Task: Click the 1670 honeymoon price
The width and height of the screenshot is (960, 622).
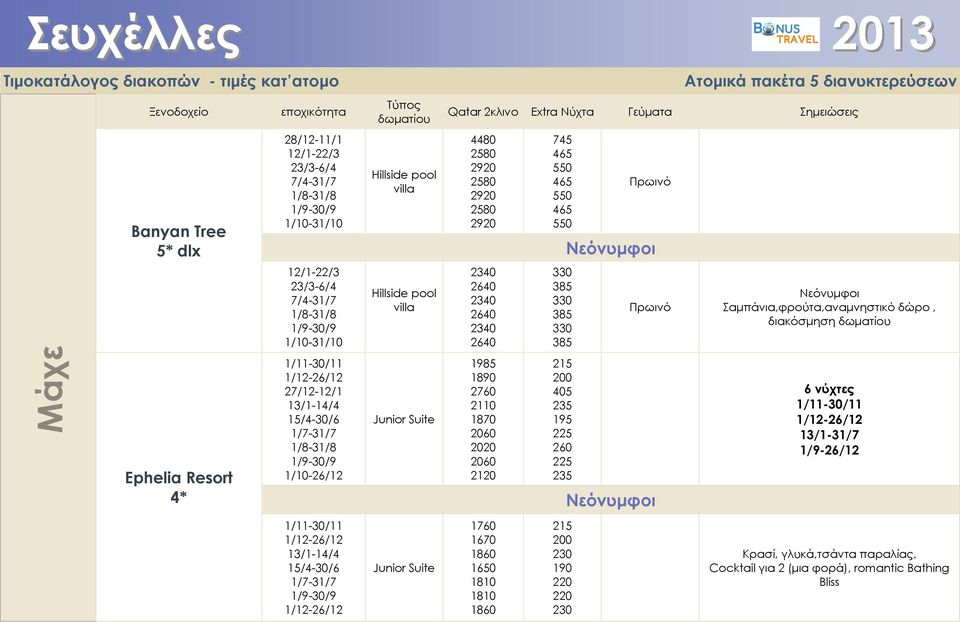Action: [x=482, y=540]
